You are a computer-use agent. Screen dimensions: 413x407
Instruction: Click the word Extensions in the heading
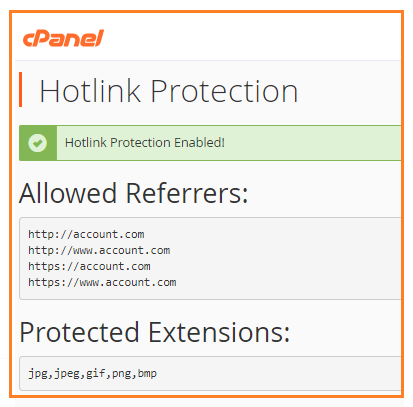point(219,332)
